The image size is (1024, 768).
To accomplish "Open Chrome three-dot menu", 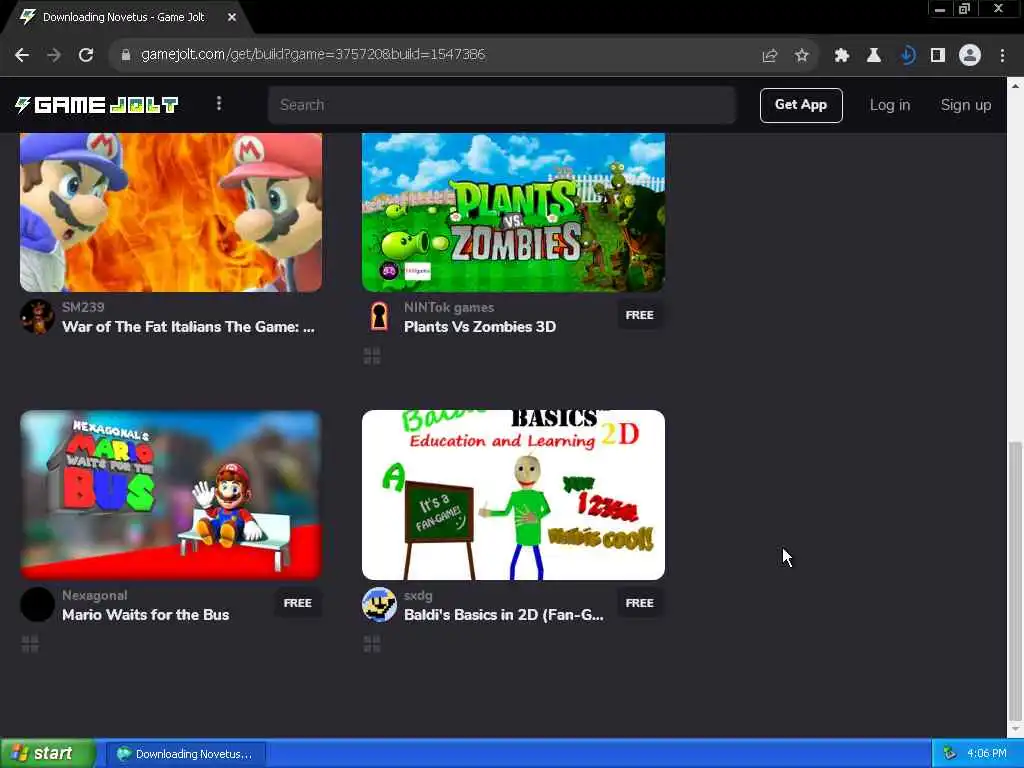I will pyautogui.click(x=1002, y=56).
